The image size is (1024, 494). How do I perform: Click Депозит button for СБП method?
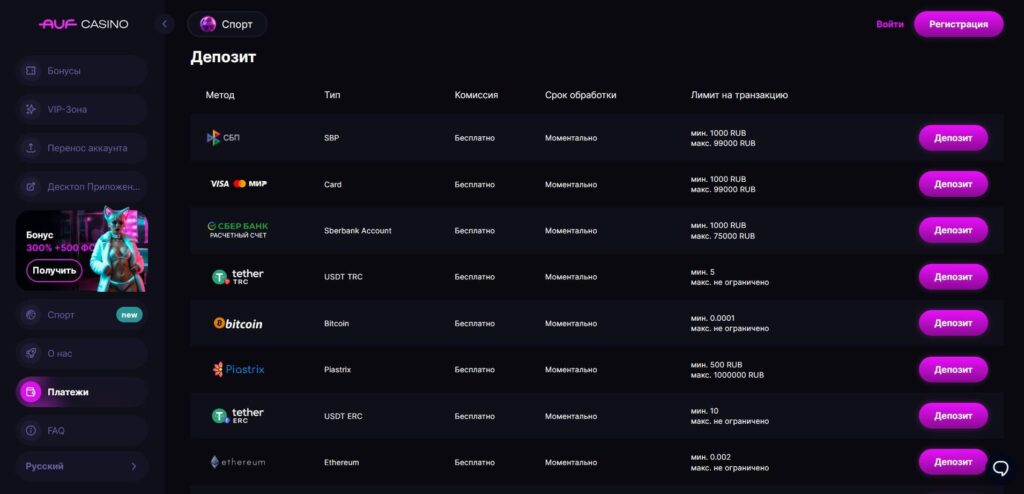tap(953, 138)
